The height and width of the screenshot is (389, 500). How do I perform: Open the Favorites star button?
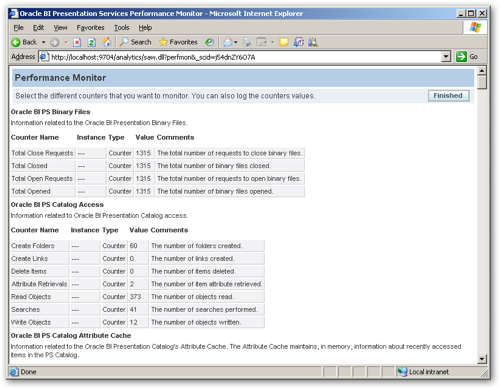click(178, 42)
